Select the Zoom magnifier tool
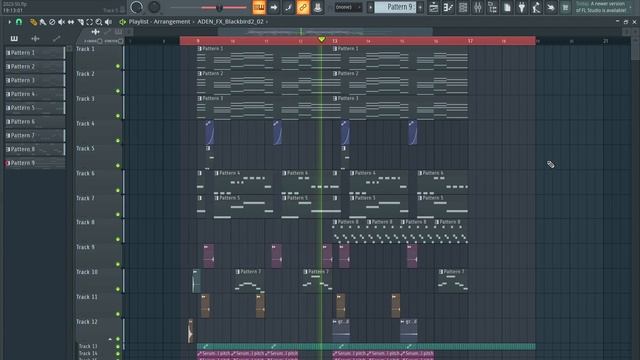The width and height of the screenshot is (640, 360). coord(99,22)
